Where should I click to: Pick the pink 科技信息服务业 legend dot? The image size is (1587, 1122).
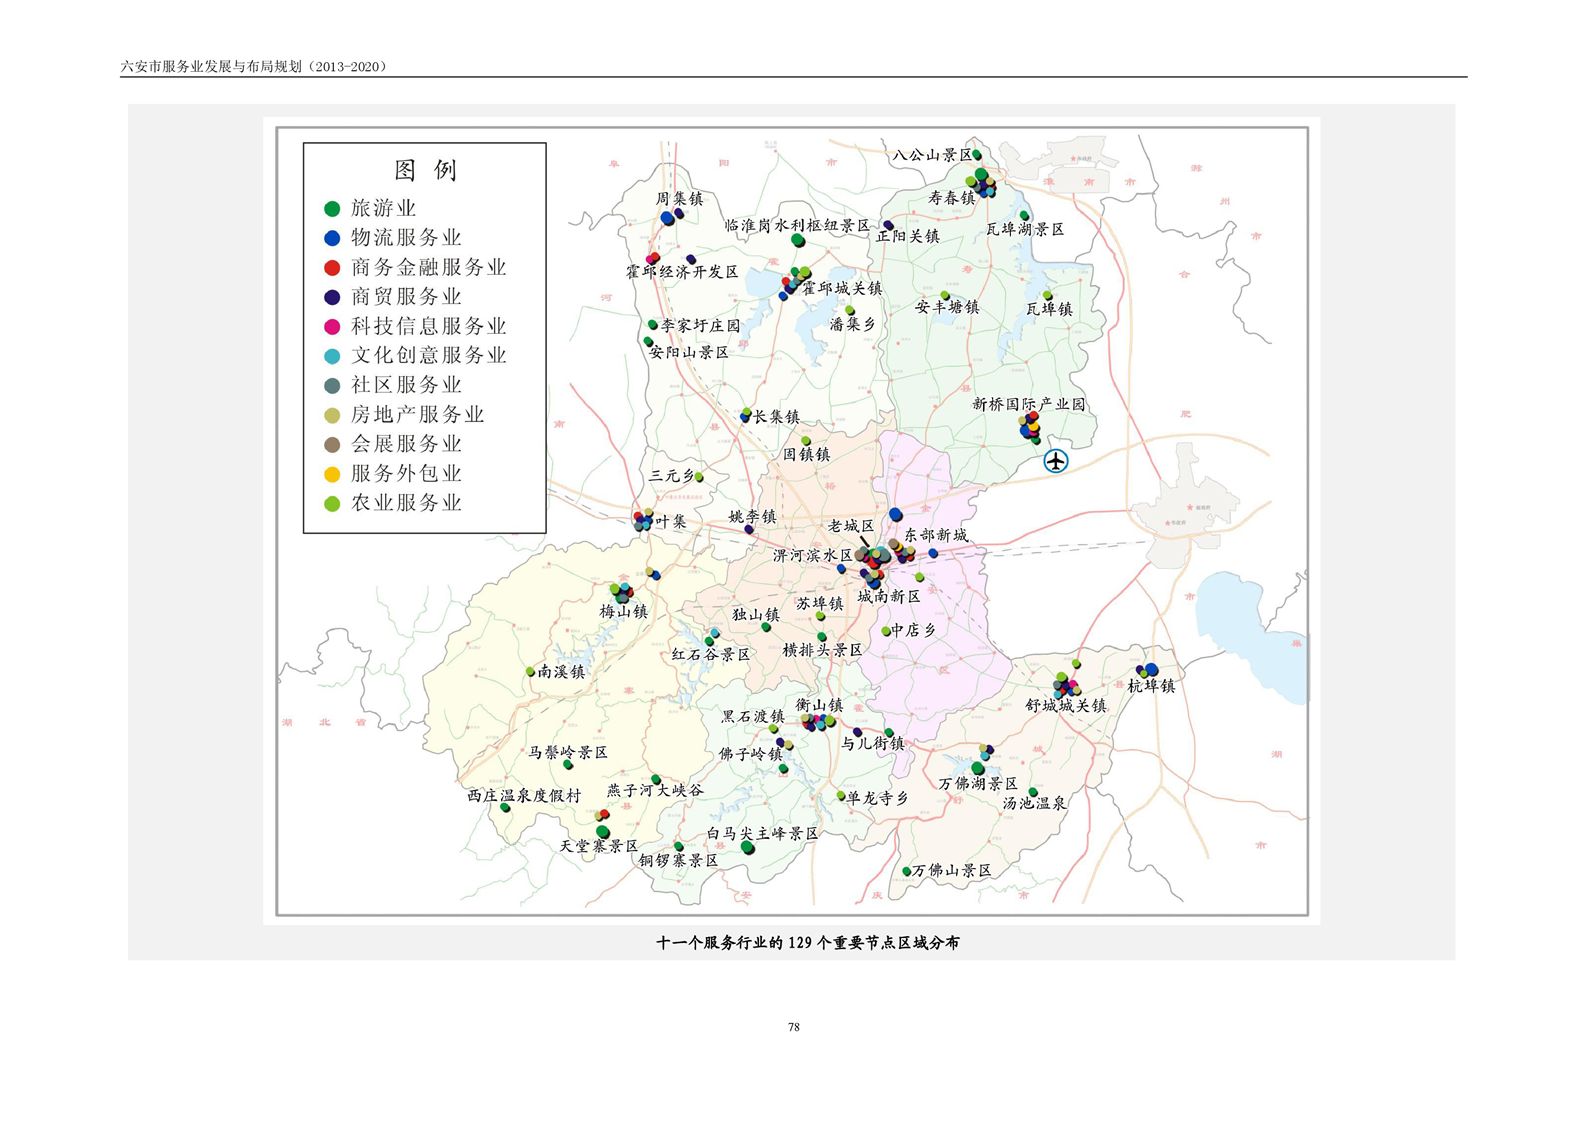(x=332, y=327)
